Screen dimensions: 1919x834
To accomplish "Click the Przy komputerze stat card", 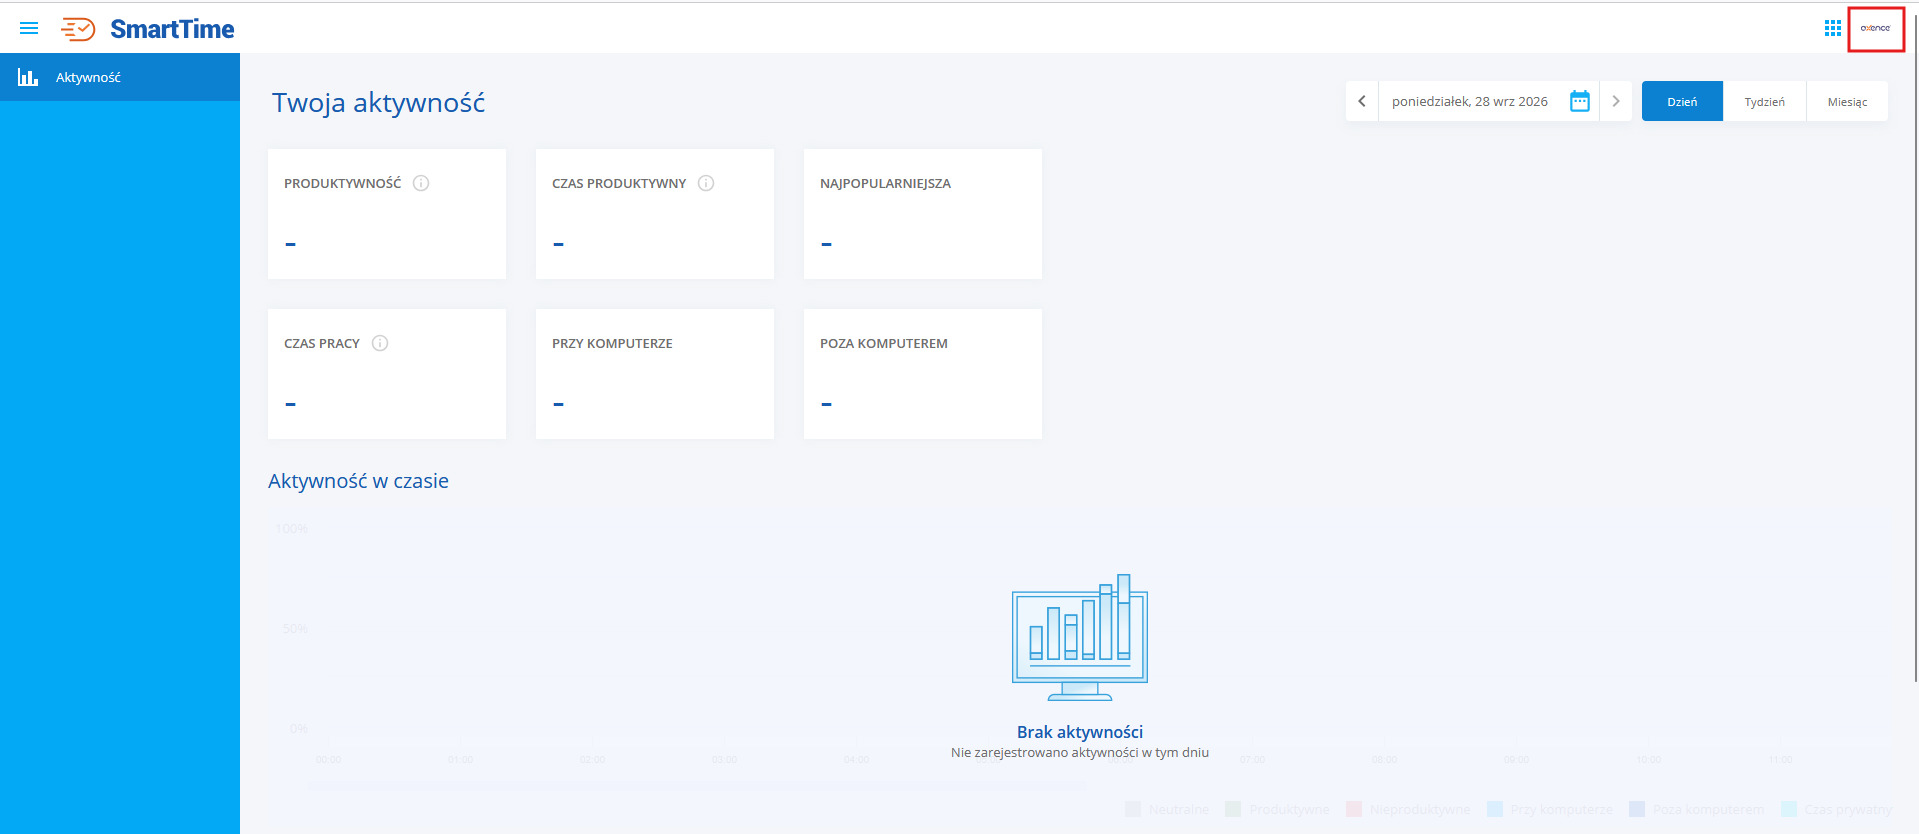I will pyautogui.click(x=655, y=374).
